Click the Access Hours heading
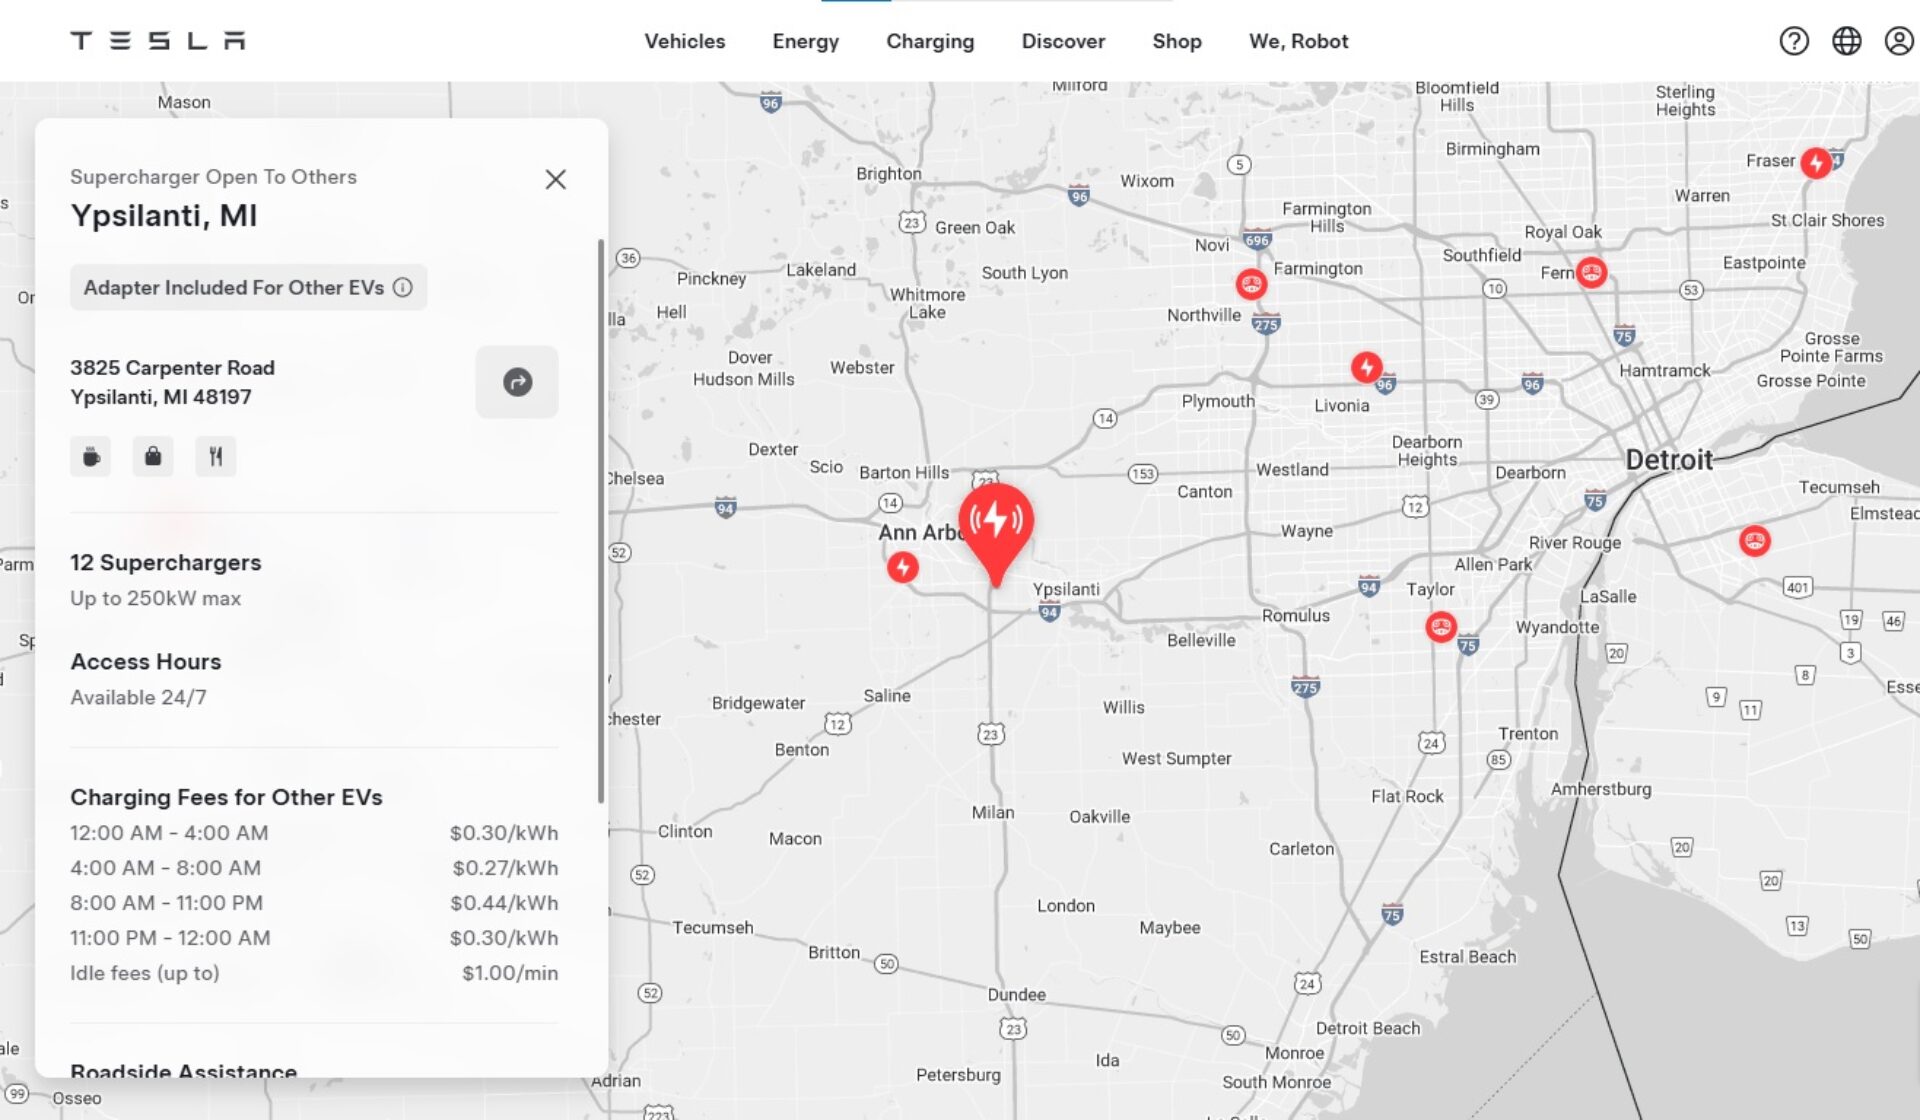This screenshot has width=1920, height=1120. click(146, 662)
